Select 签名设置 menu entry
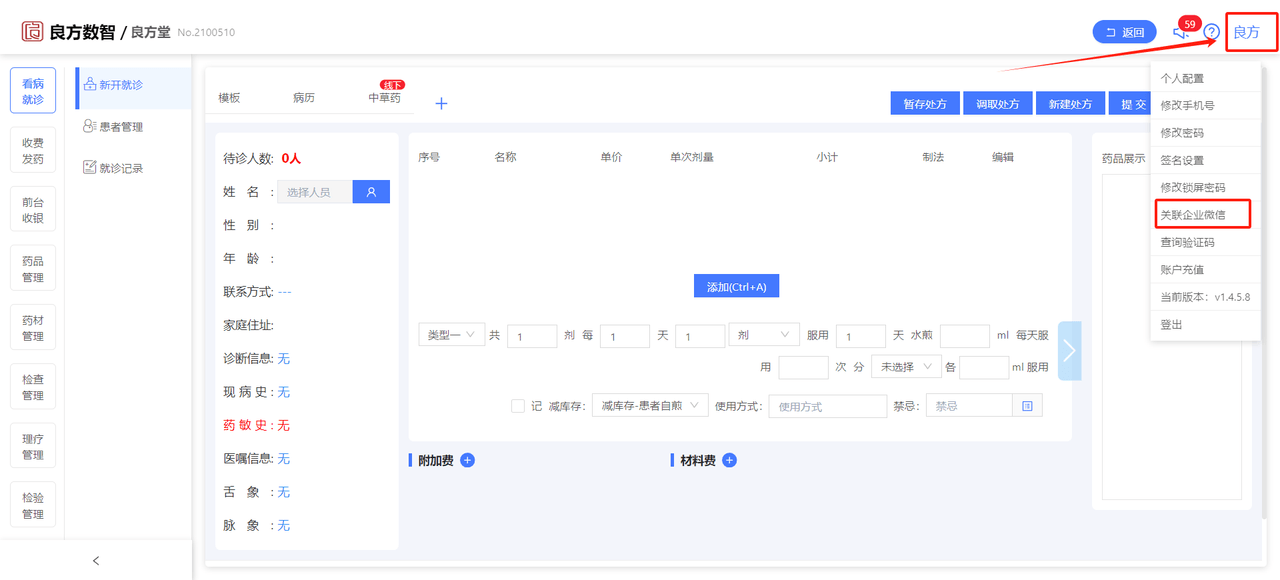Screen dimensions: 1280x580 click(1205, 160)
